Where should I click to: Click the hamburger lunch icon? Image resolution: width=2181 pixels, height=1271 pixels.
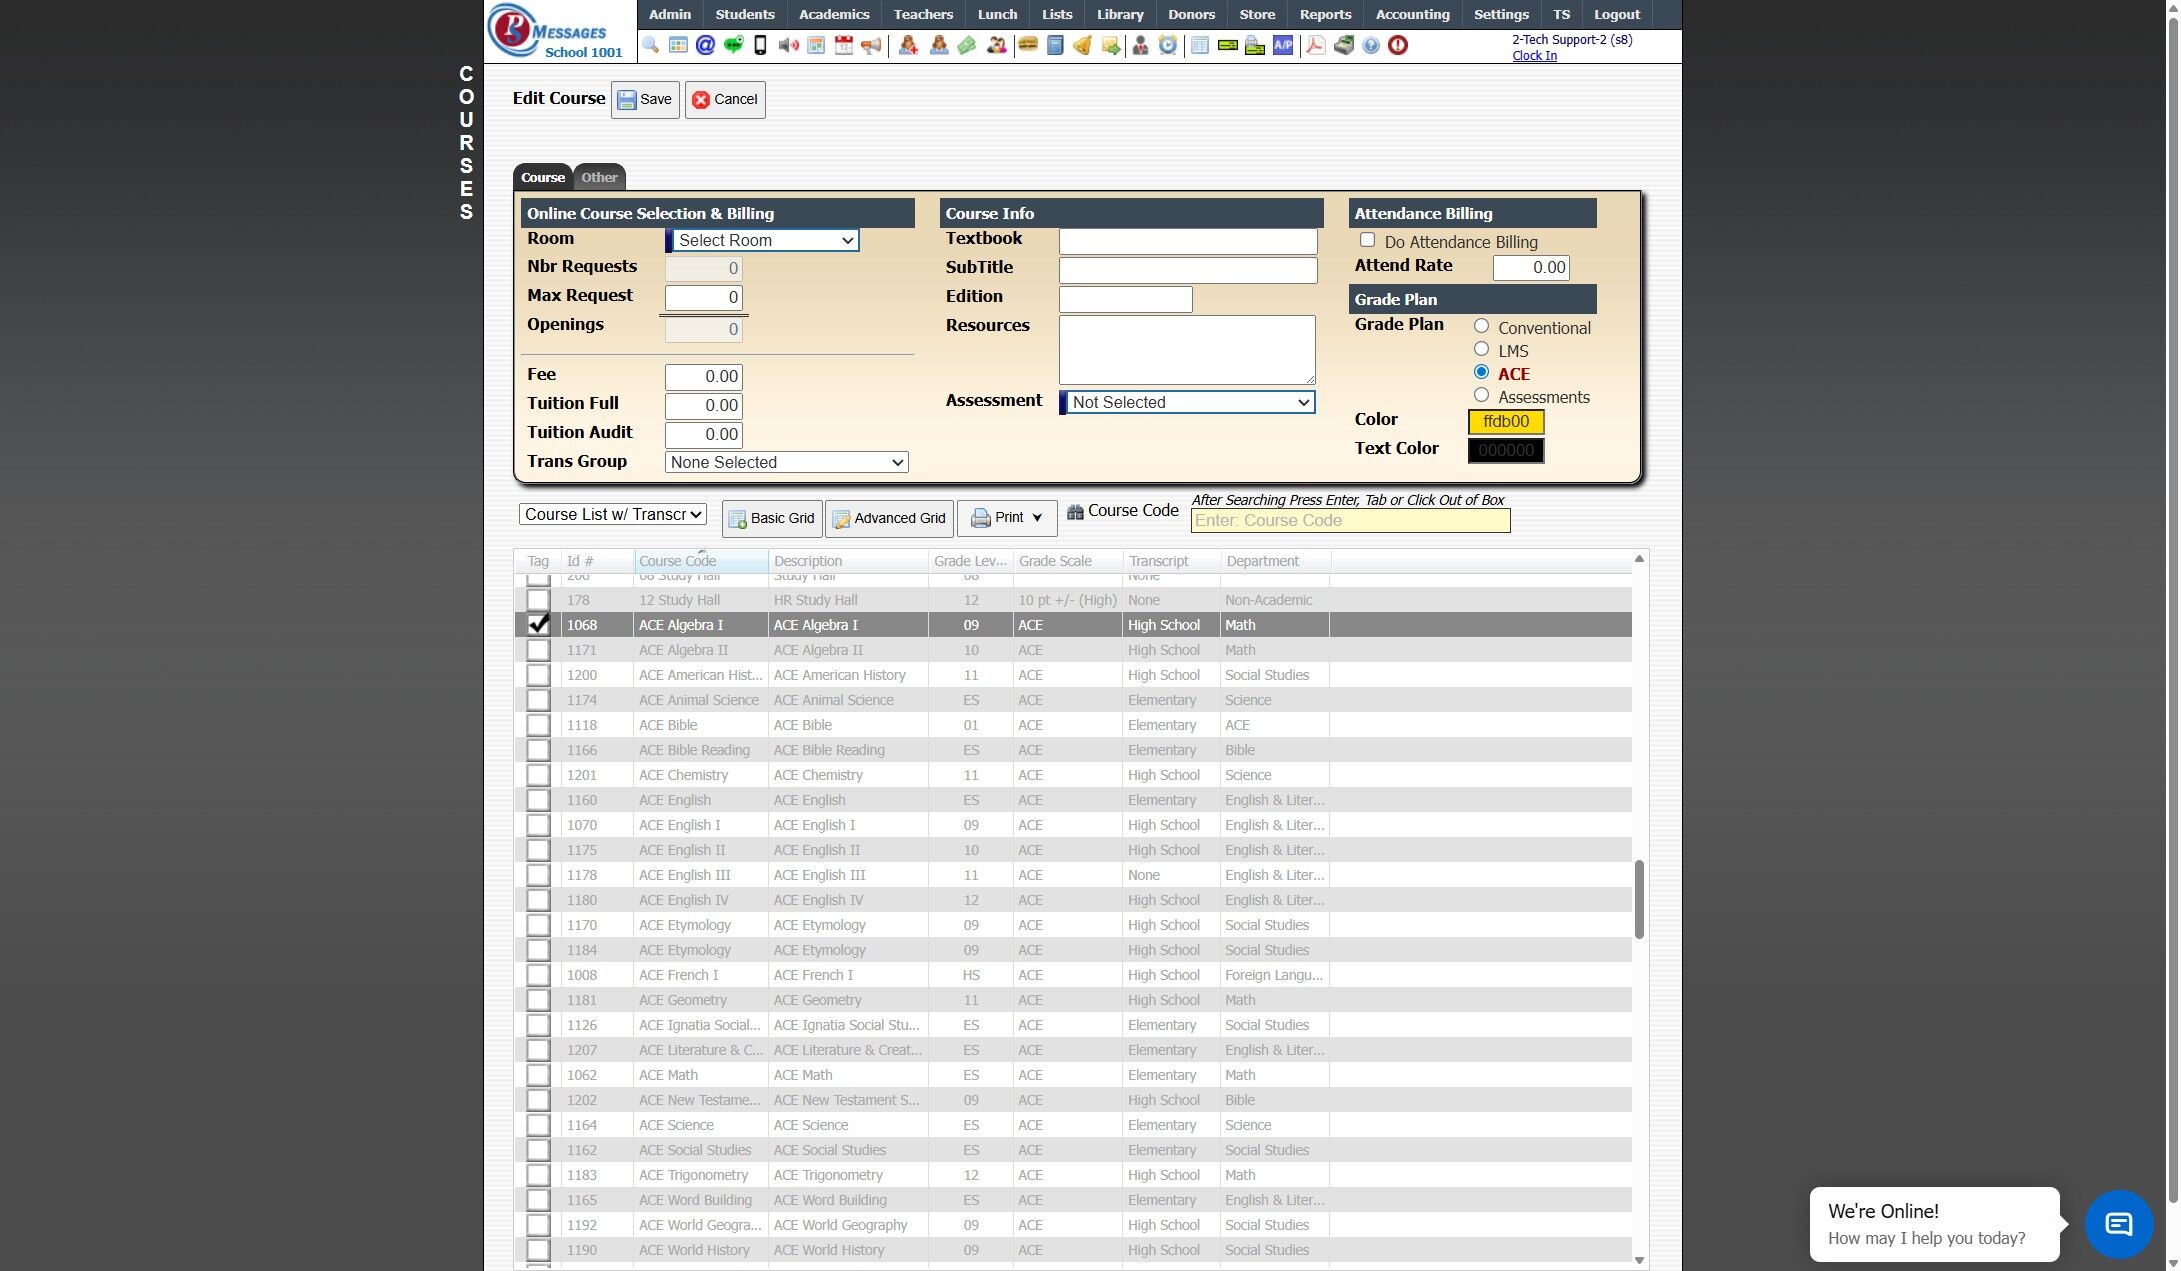1027,45
